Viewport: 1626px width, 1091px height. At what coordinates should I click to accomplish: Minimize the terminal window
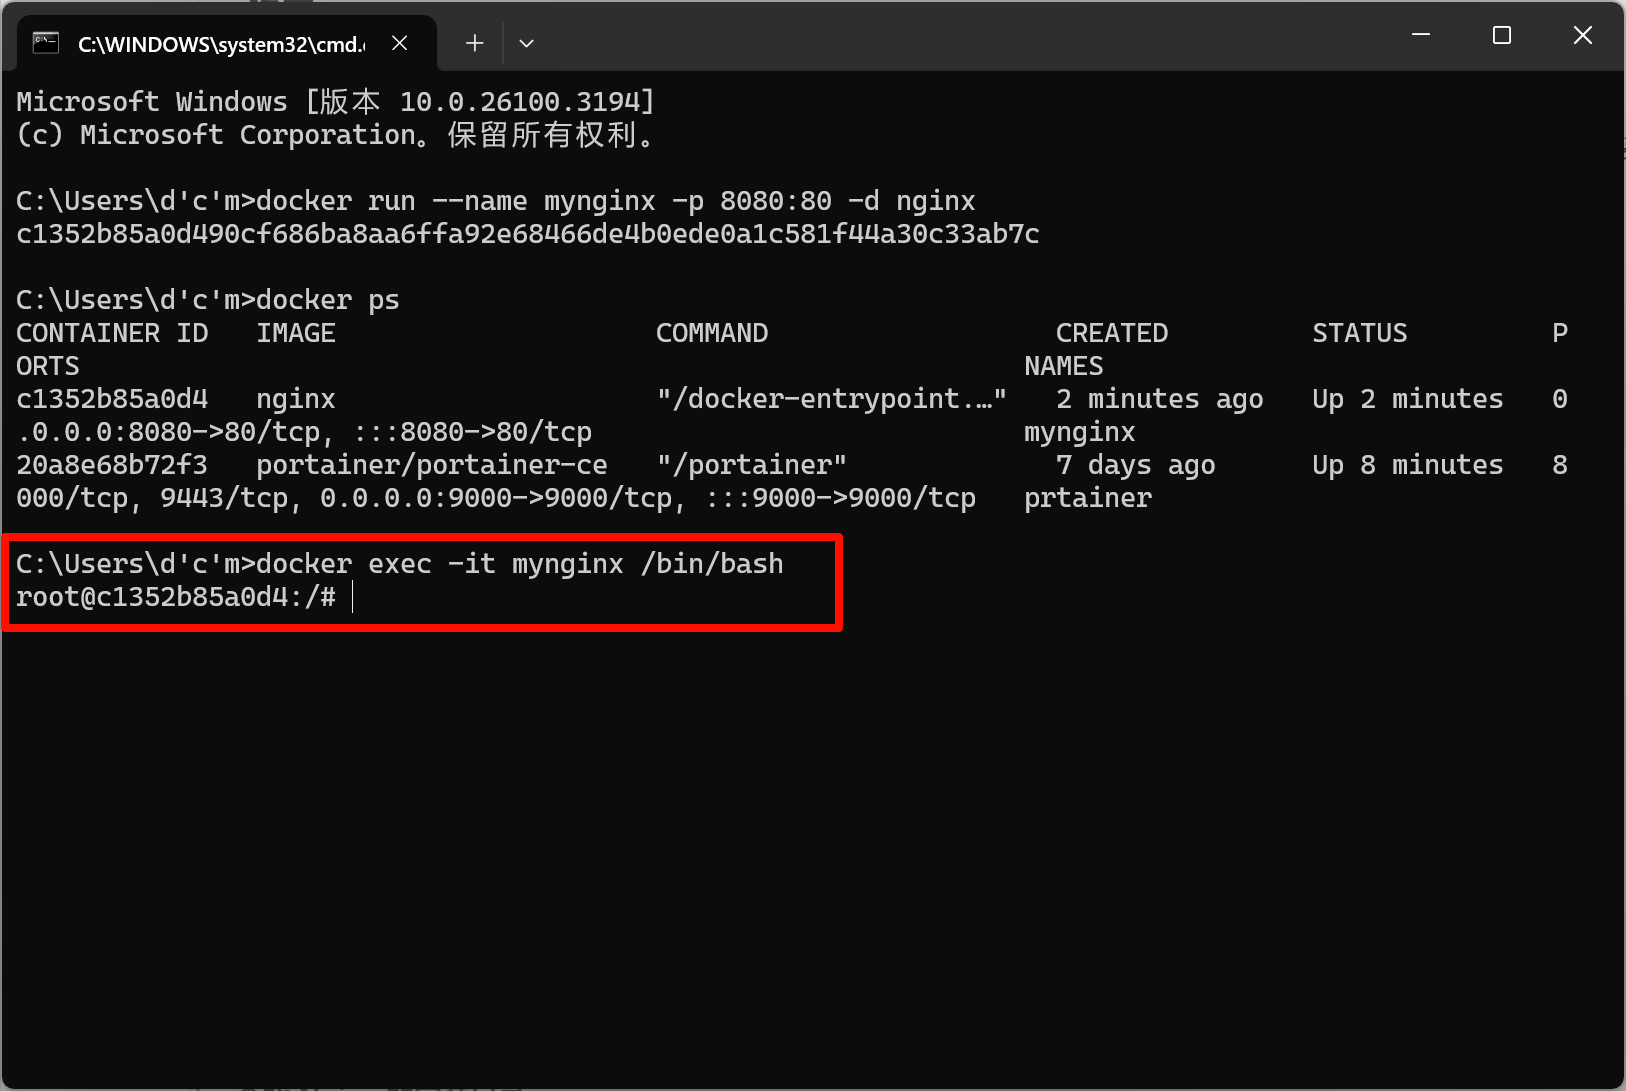(x=1420, y=35)
